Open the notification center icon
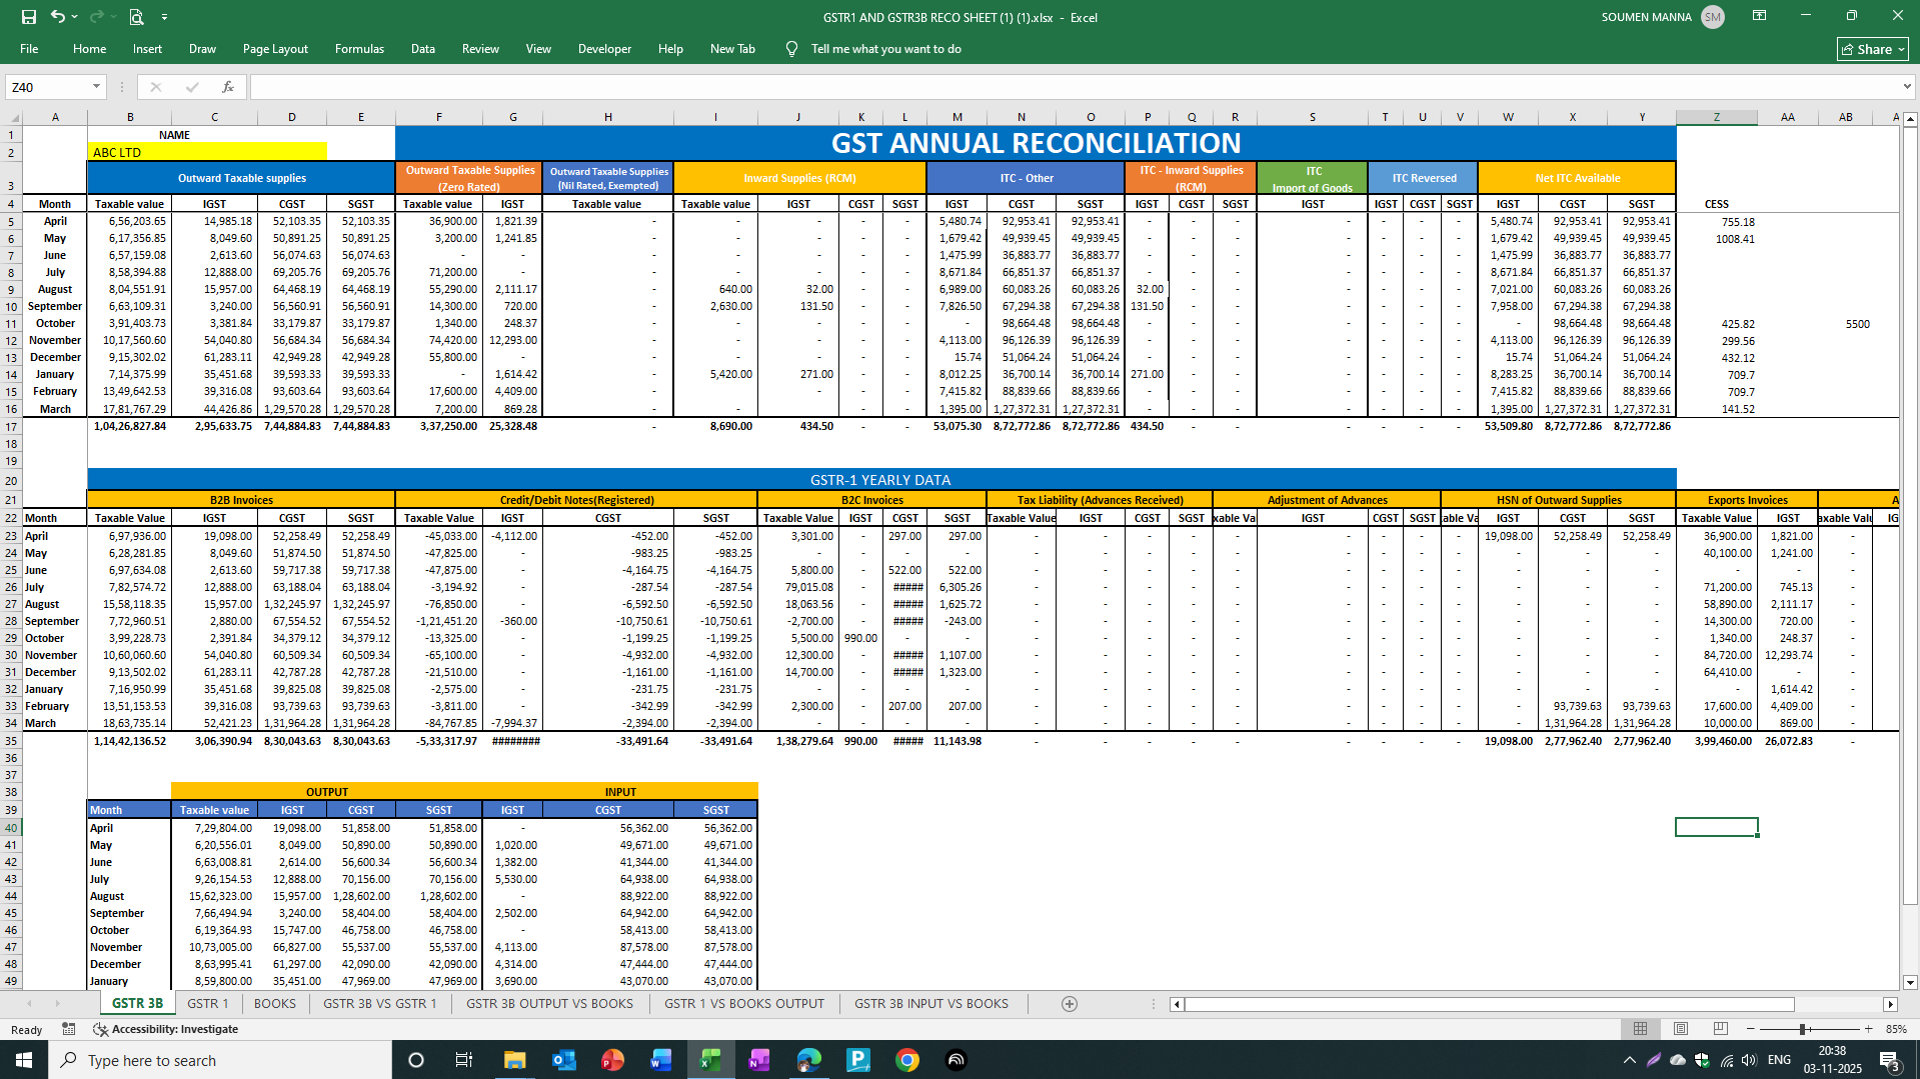This screenshot has width=1920, height=1079. [1889, 1060]
